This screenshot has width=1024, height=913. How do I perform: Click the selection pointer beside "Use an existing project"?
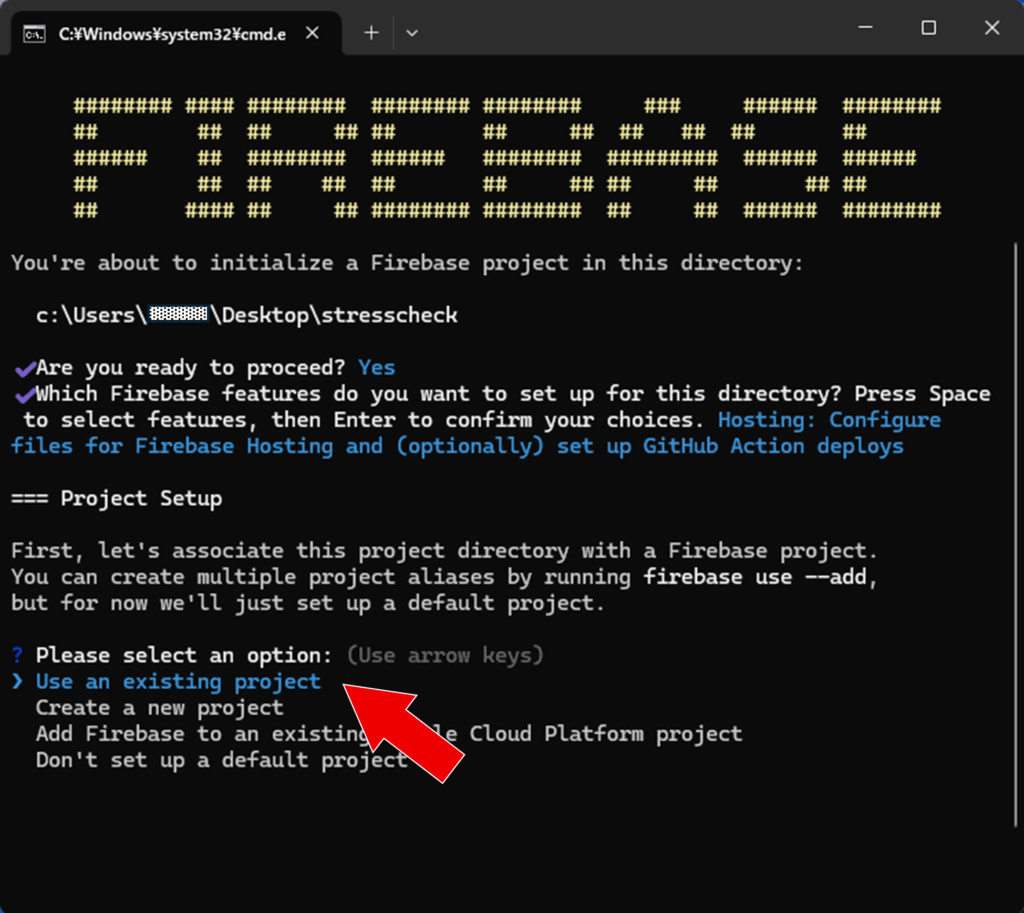tap(18, 681)
